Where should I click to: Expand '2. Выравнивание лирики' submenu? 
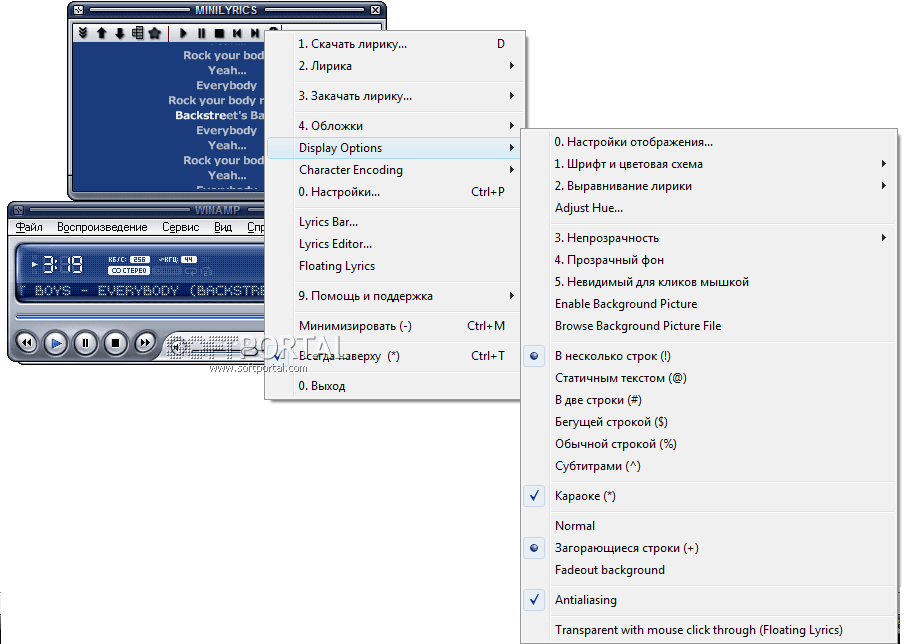tap(709, 186)
